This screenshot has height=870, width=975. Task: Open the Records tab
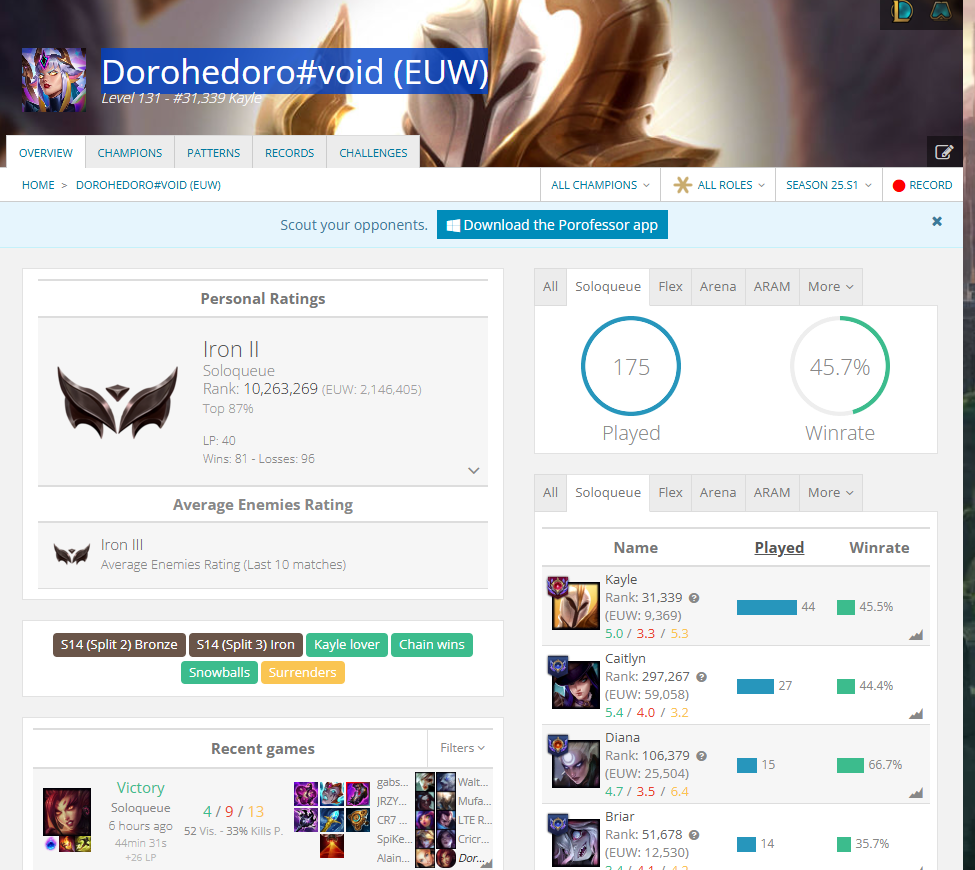point(290,152)
